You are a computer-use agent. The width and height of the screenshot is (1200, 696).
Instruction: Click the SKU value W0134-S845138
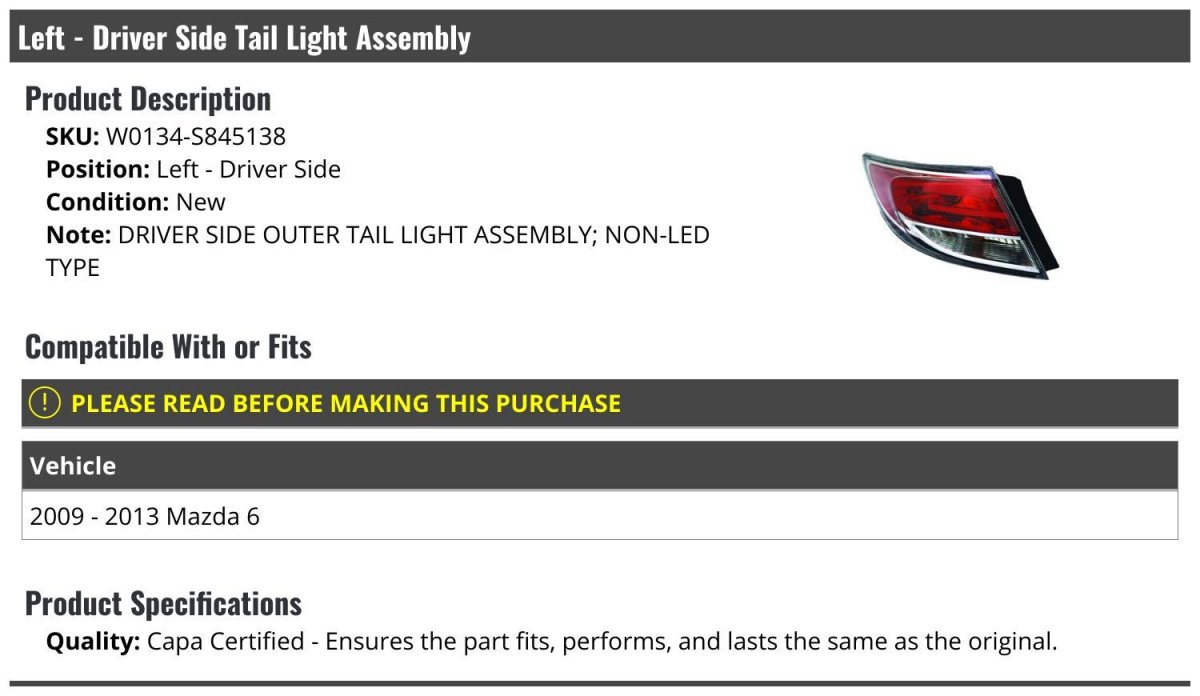[196, 136]
